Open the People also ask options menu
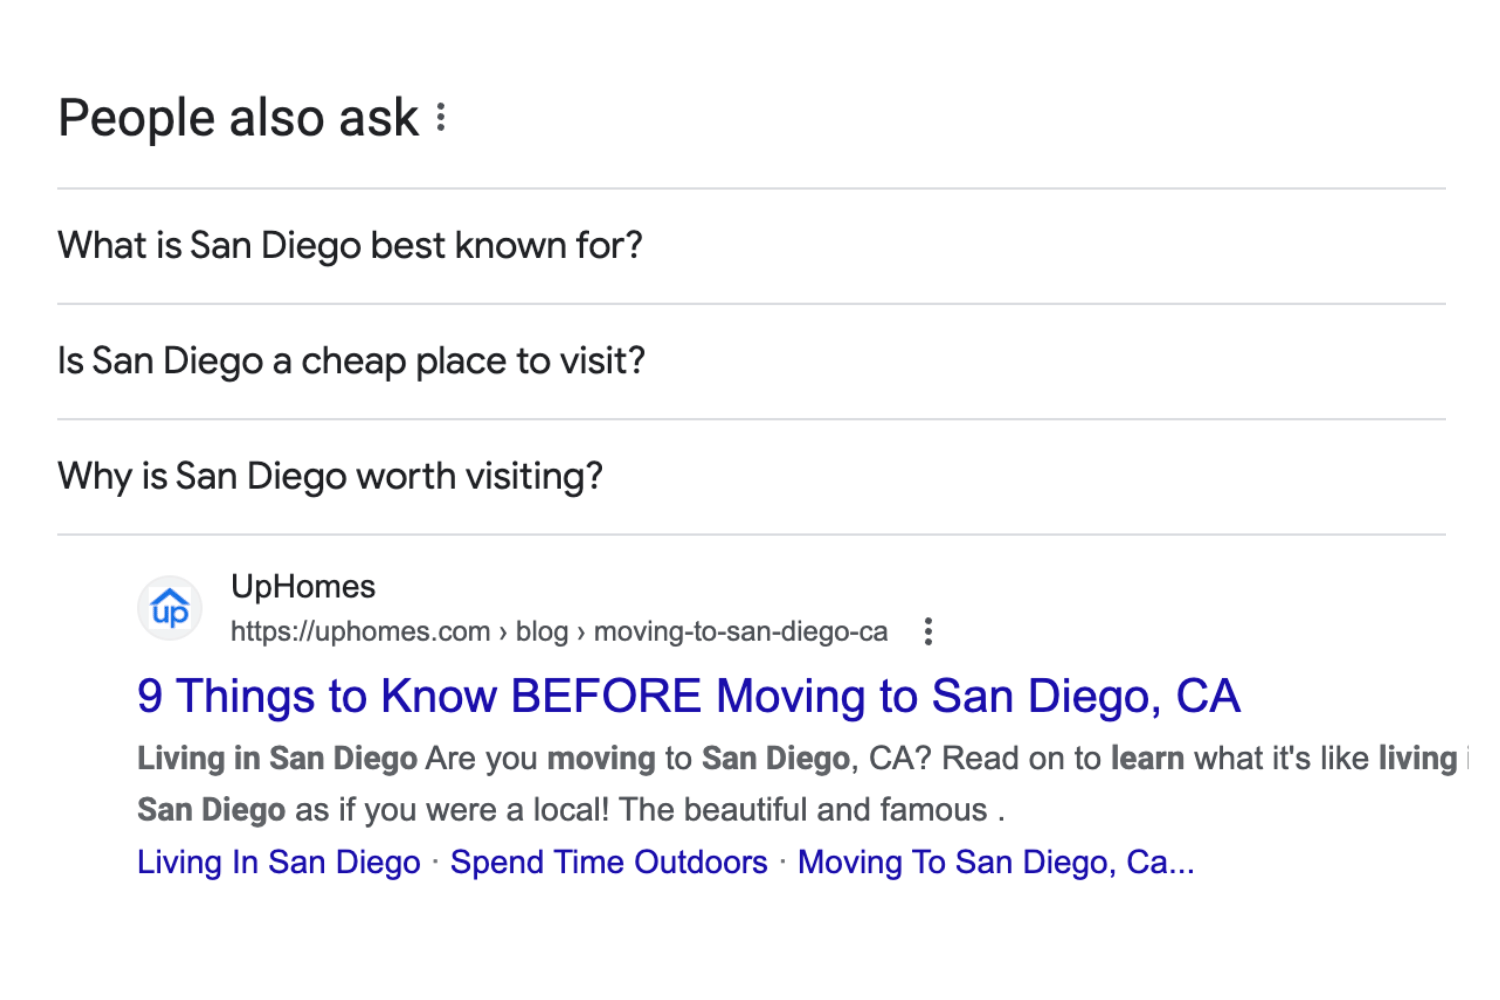Screen dimensions: 1500x1000 442,117
